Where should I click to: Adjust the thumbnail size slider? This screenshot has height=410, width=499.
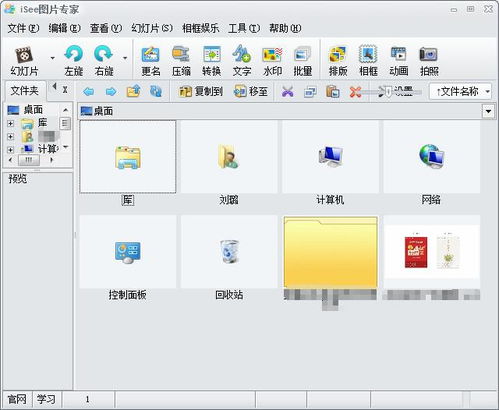coord(388,92)
